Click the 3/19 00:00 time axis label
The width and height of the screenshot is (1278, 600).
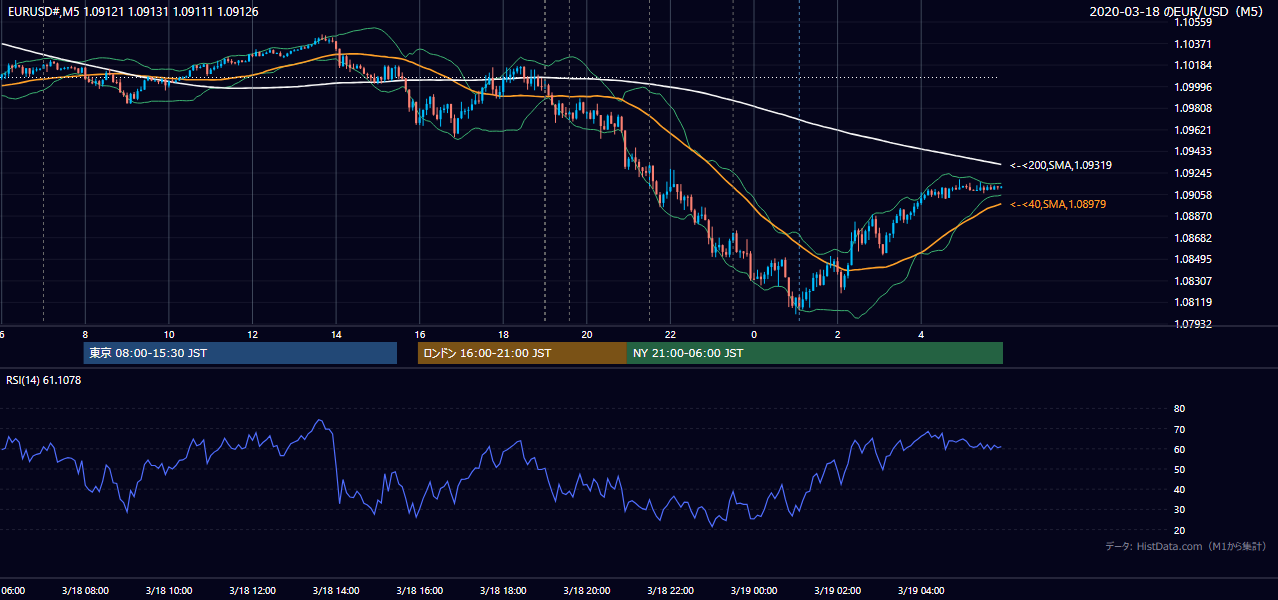(754, 591)
